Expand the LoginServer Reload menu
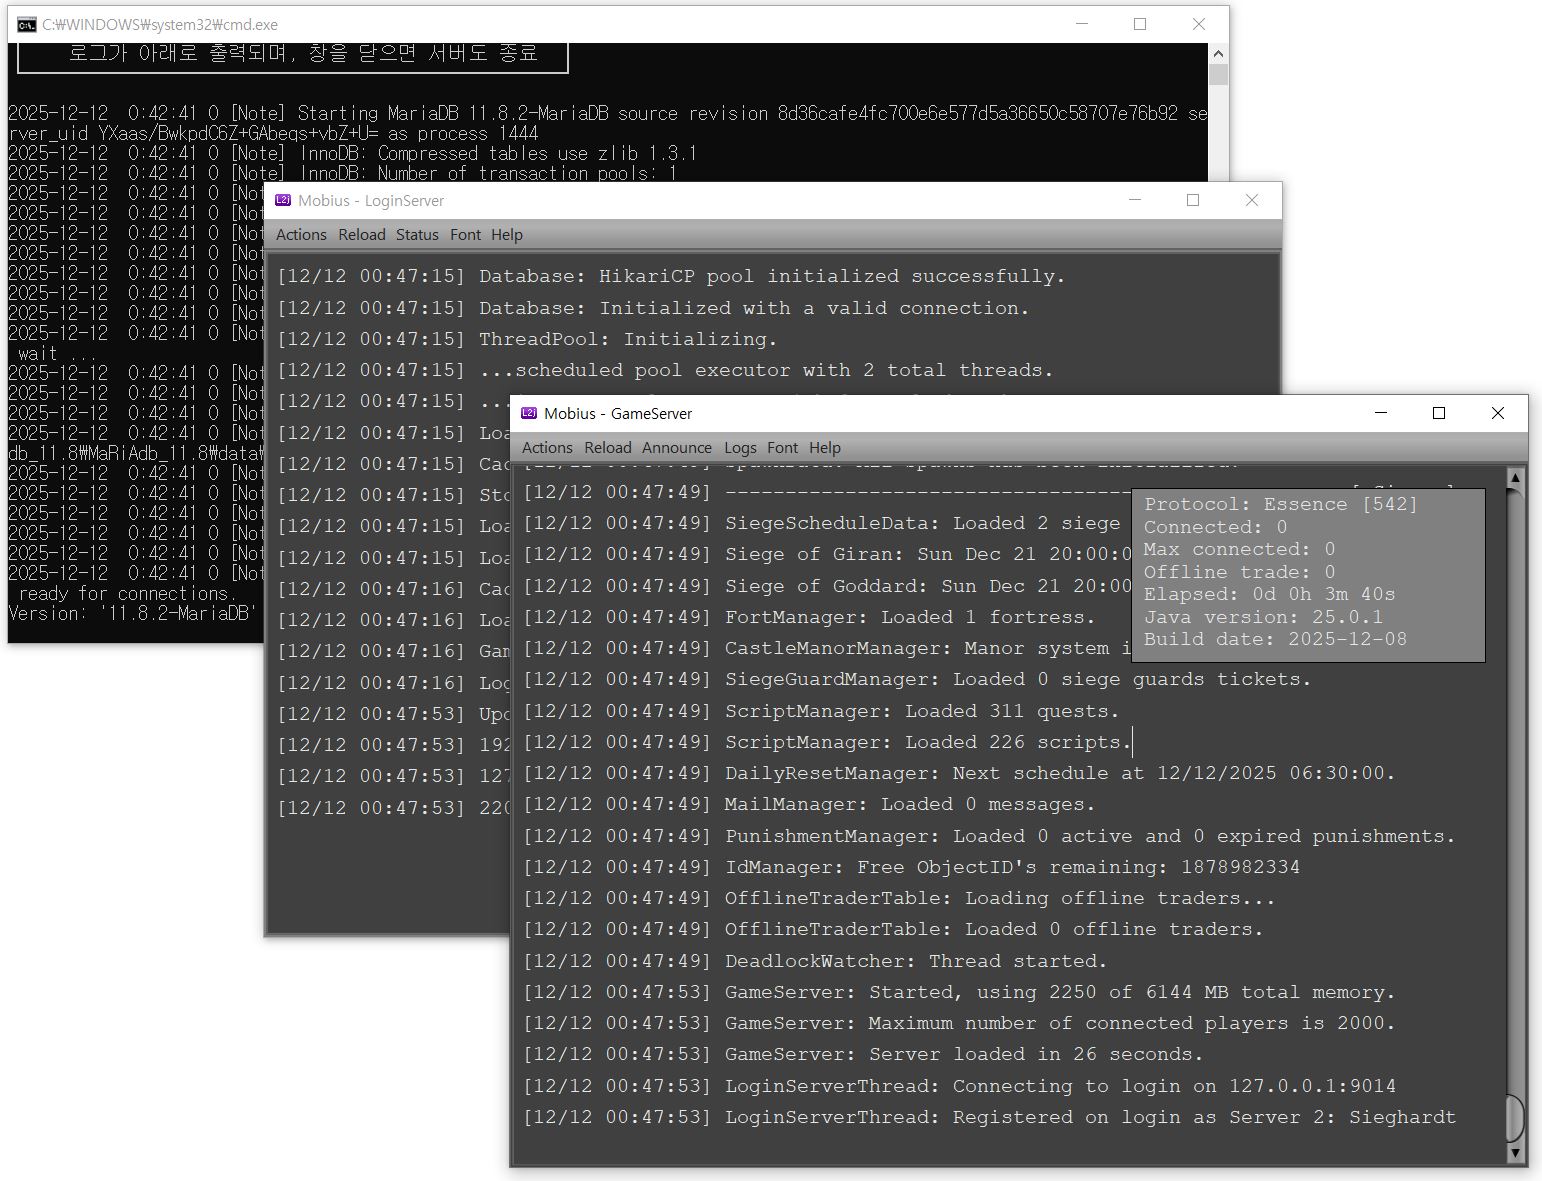Image resolution: width=1542 pixels, height=1181 pixels. 362,235
